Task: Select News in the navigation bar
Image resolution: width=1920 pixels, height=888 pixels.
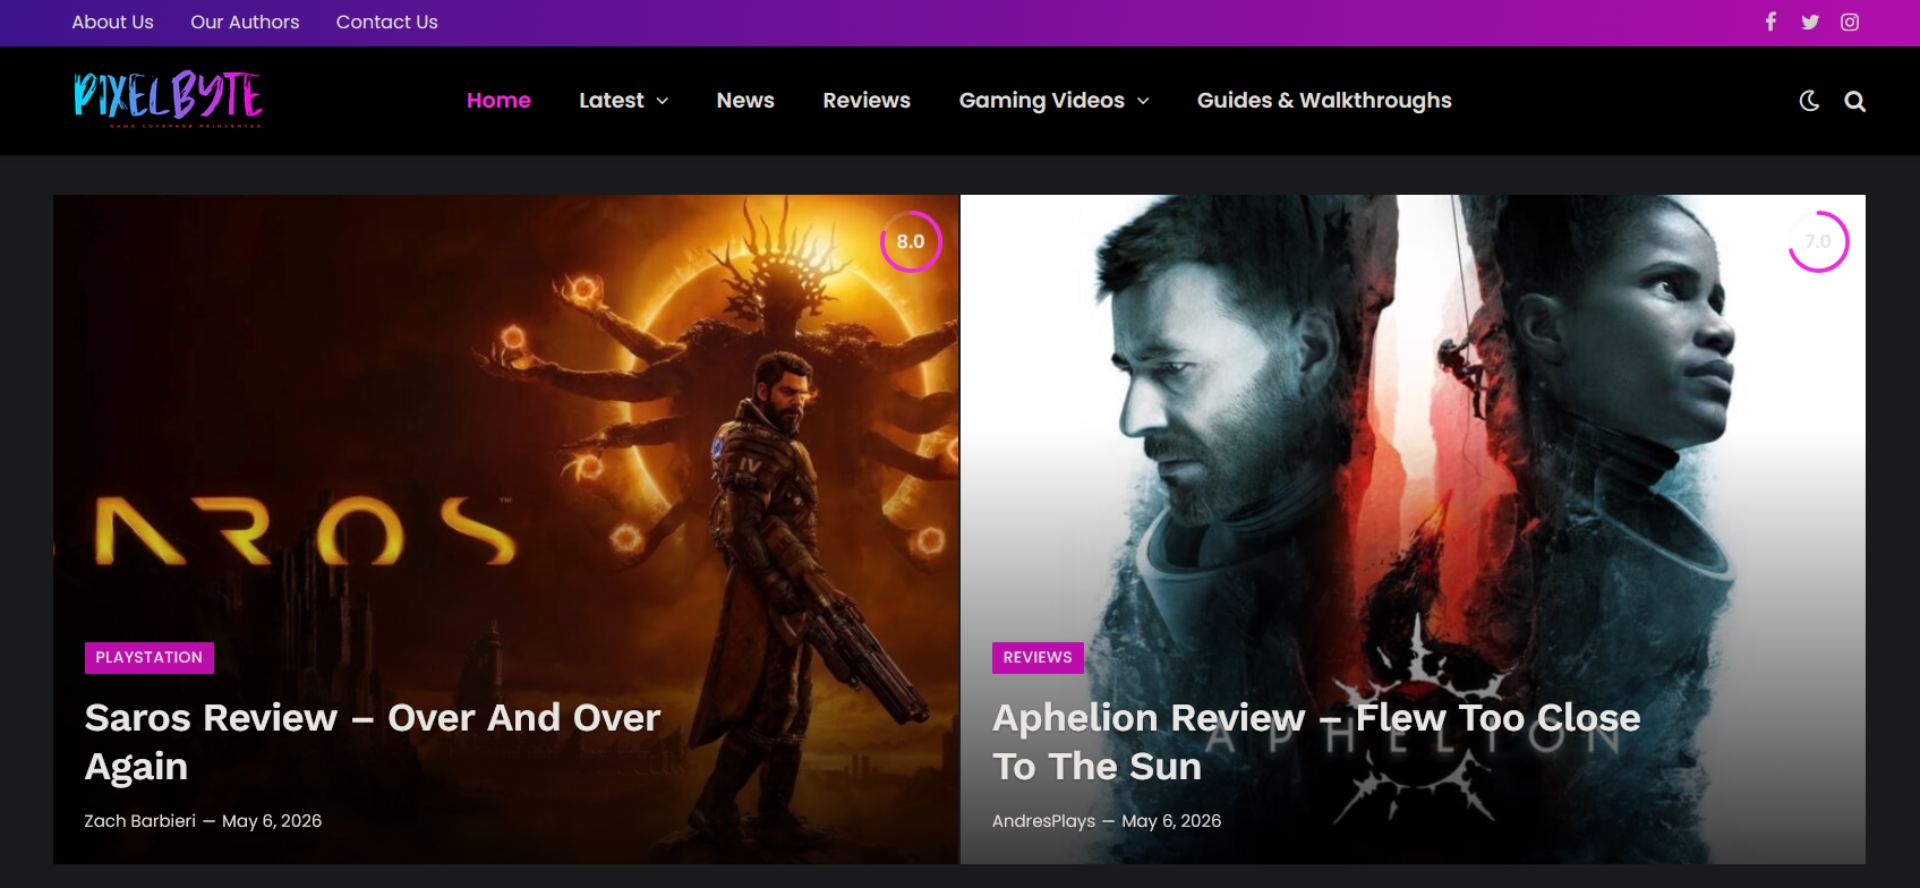Action: (x=745, y=100)
